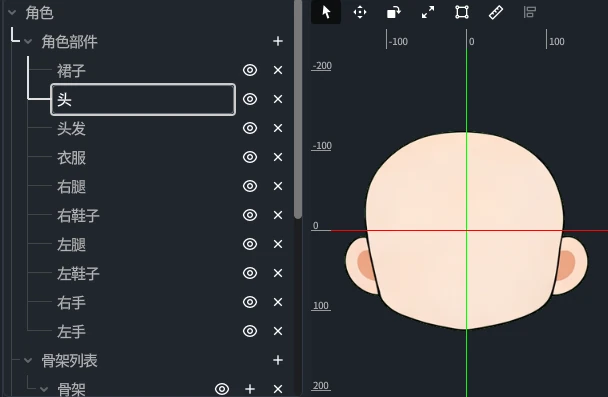
Task: Open the ruler measure tool
Action: (496, 12)
